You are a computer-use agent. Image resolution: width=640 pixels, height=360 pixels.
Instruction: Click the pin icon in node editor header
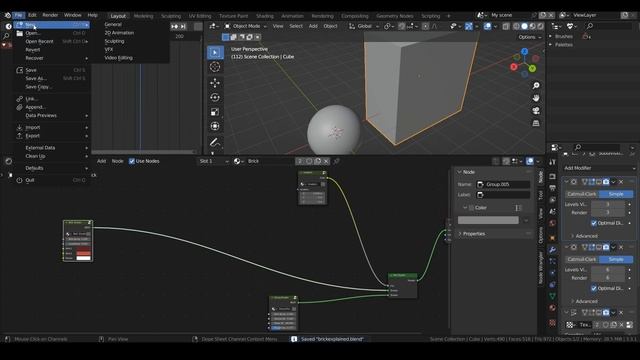tap(336, 161)
